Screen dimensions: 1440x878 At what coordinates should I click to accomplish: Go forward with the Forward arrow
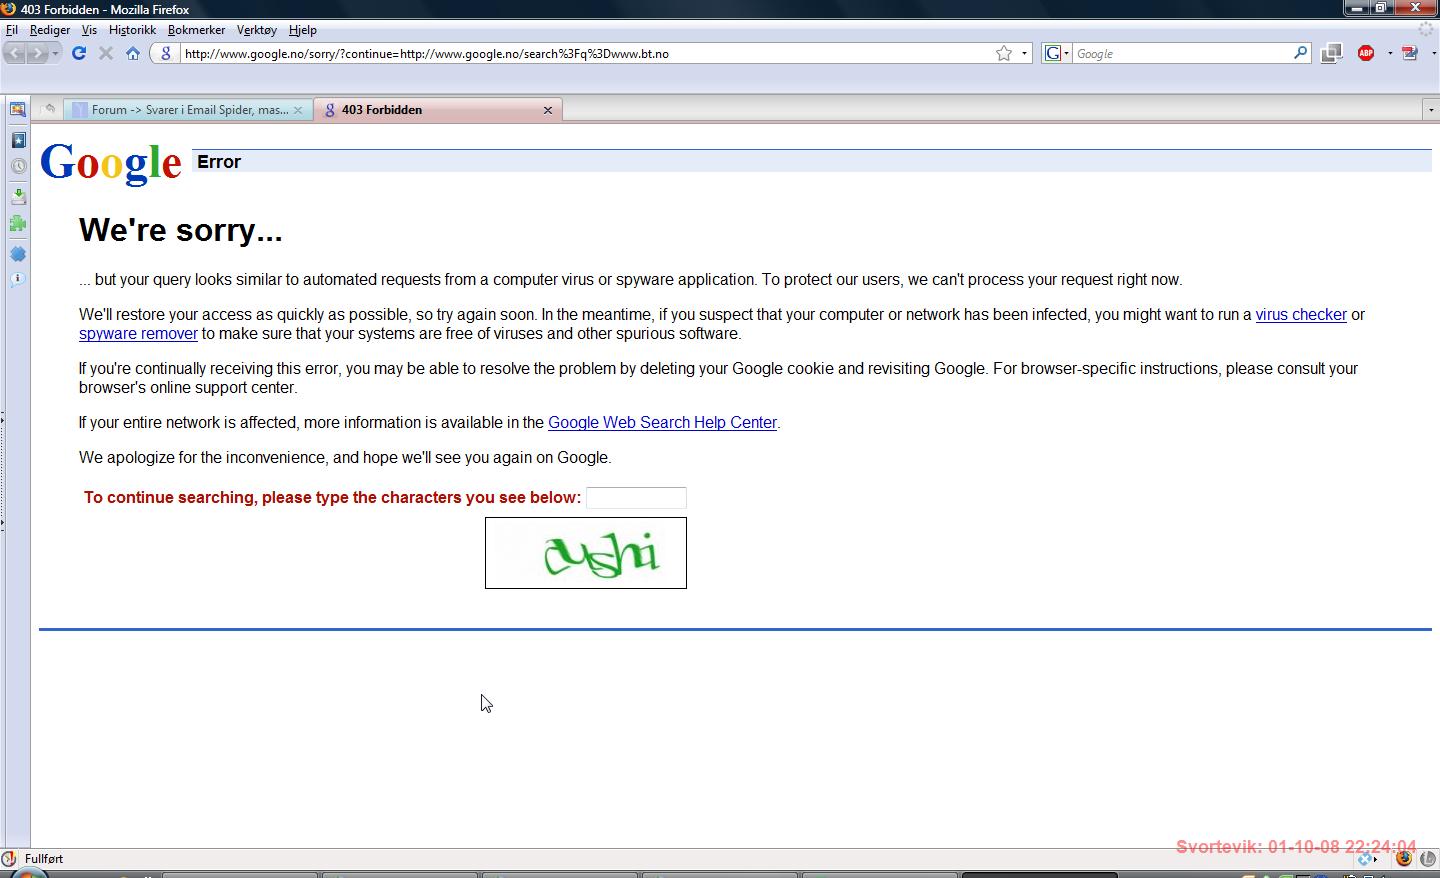click(38, 53)
